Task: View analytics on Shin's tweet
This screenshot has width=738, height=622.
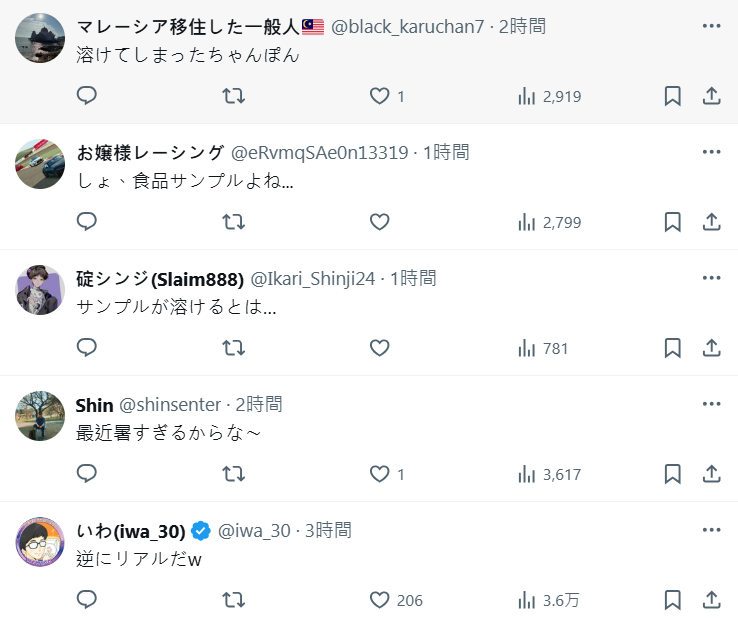Action: (549, 474)
